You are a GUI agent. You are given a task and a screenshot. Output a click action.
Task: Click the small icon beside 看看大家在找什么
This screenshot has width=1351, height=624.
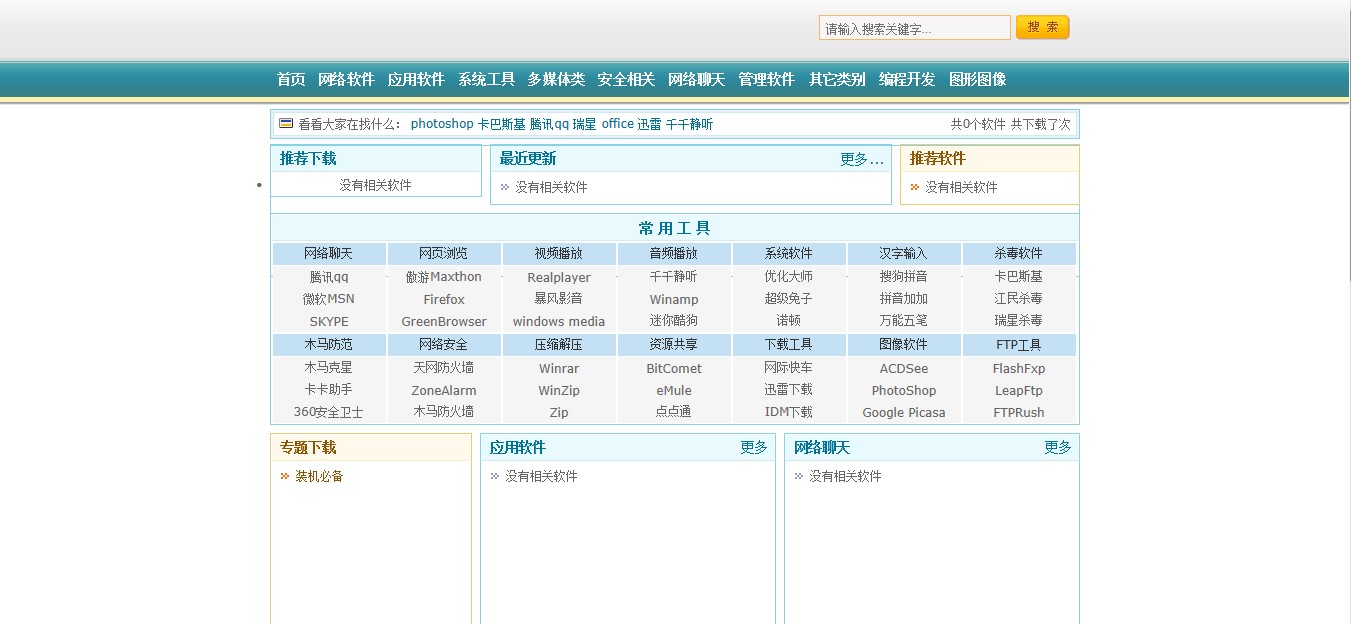286,124
